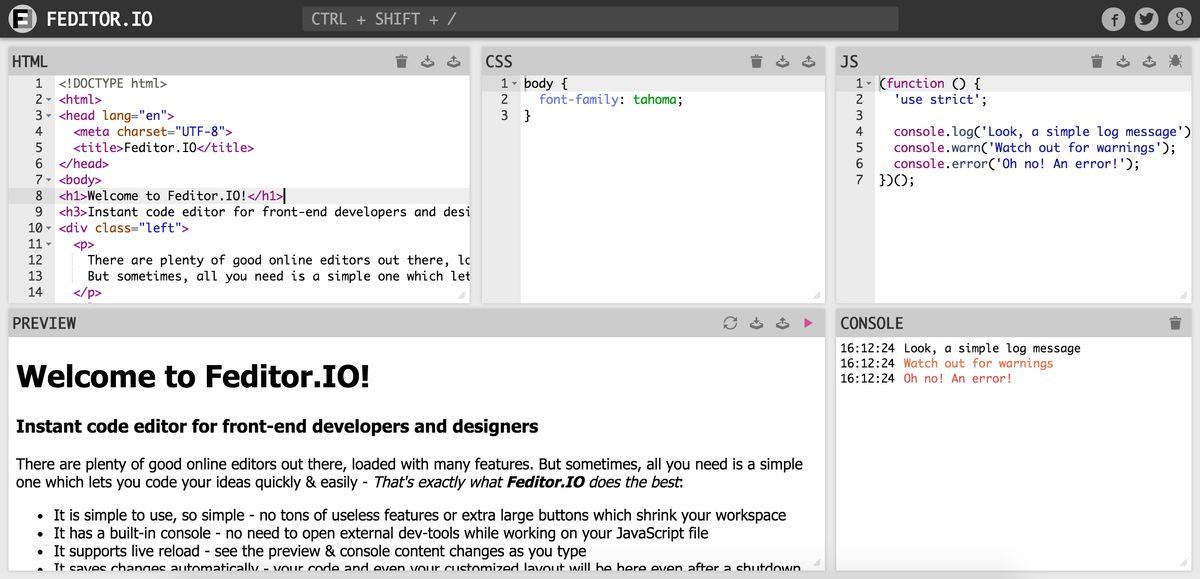This screenshot has width=1200, height=579.
Task: Click the meta charset="UTF-8" line
Action: [x=153, y=132]
